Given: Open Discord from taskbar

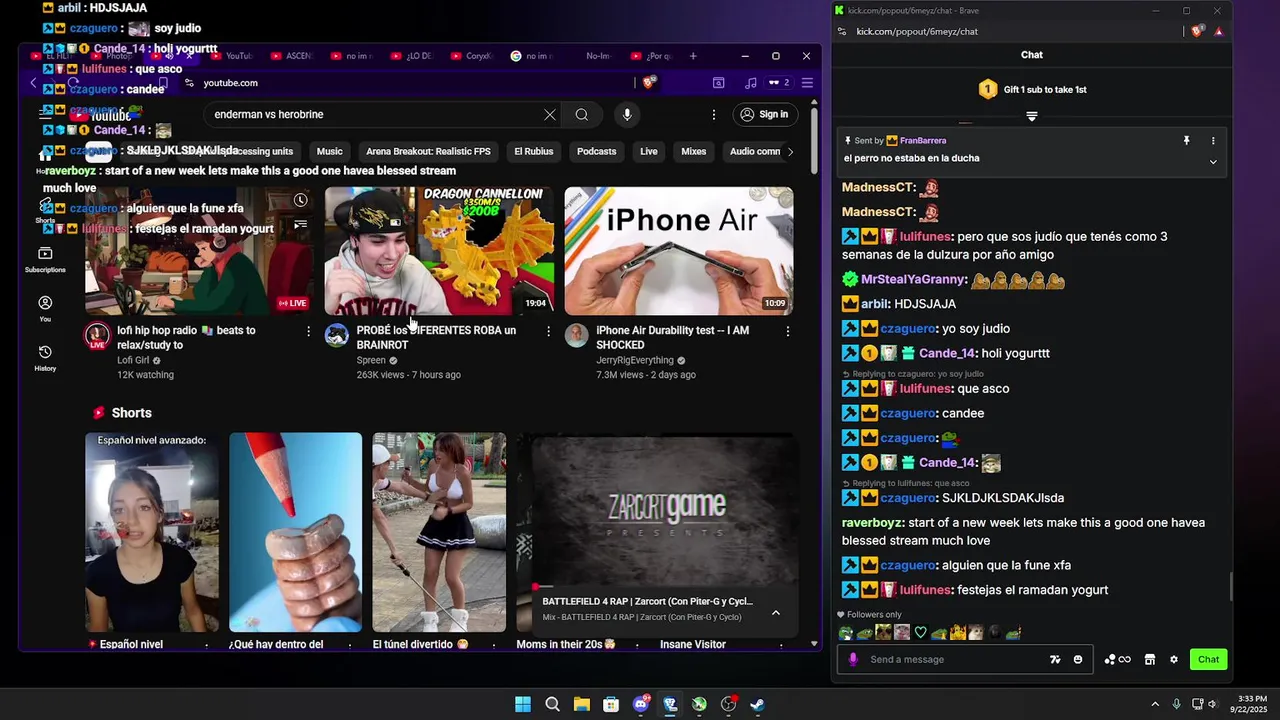Looking at the screenshot, I should (x=641, y=704).
